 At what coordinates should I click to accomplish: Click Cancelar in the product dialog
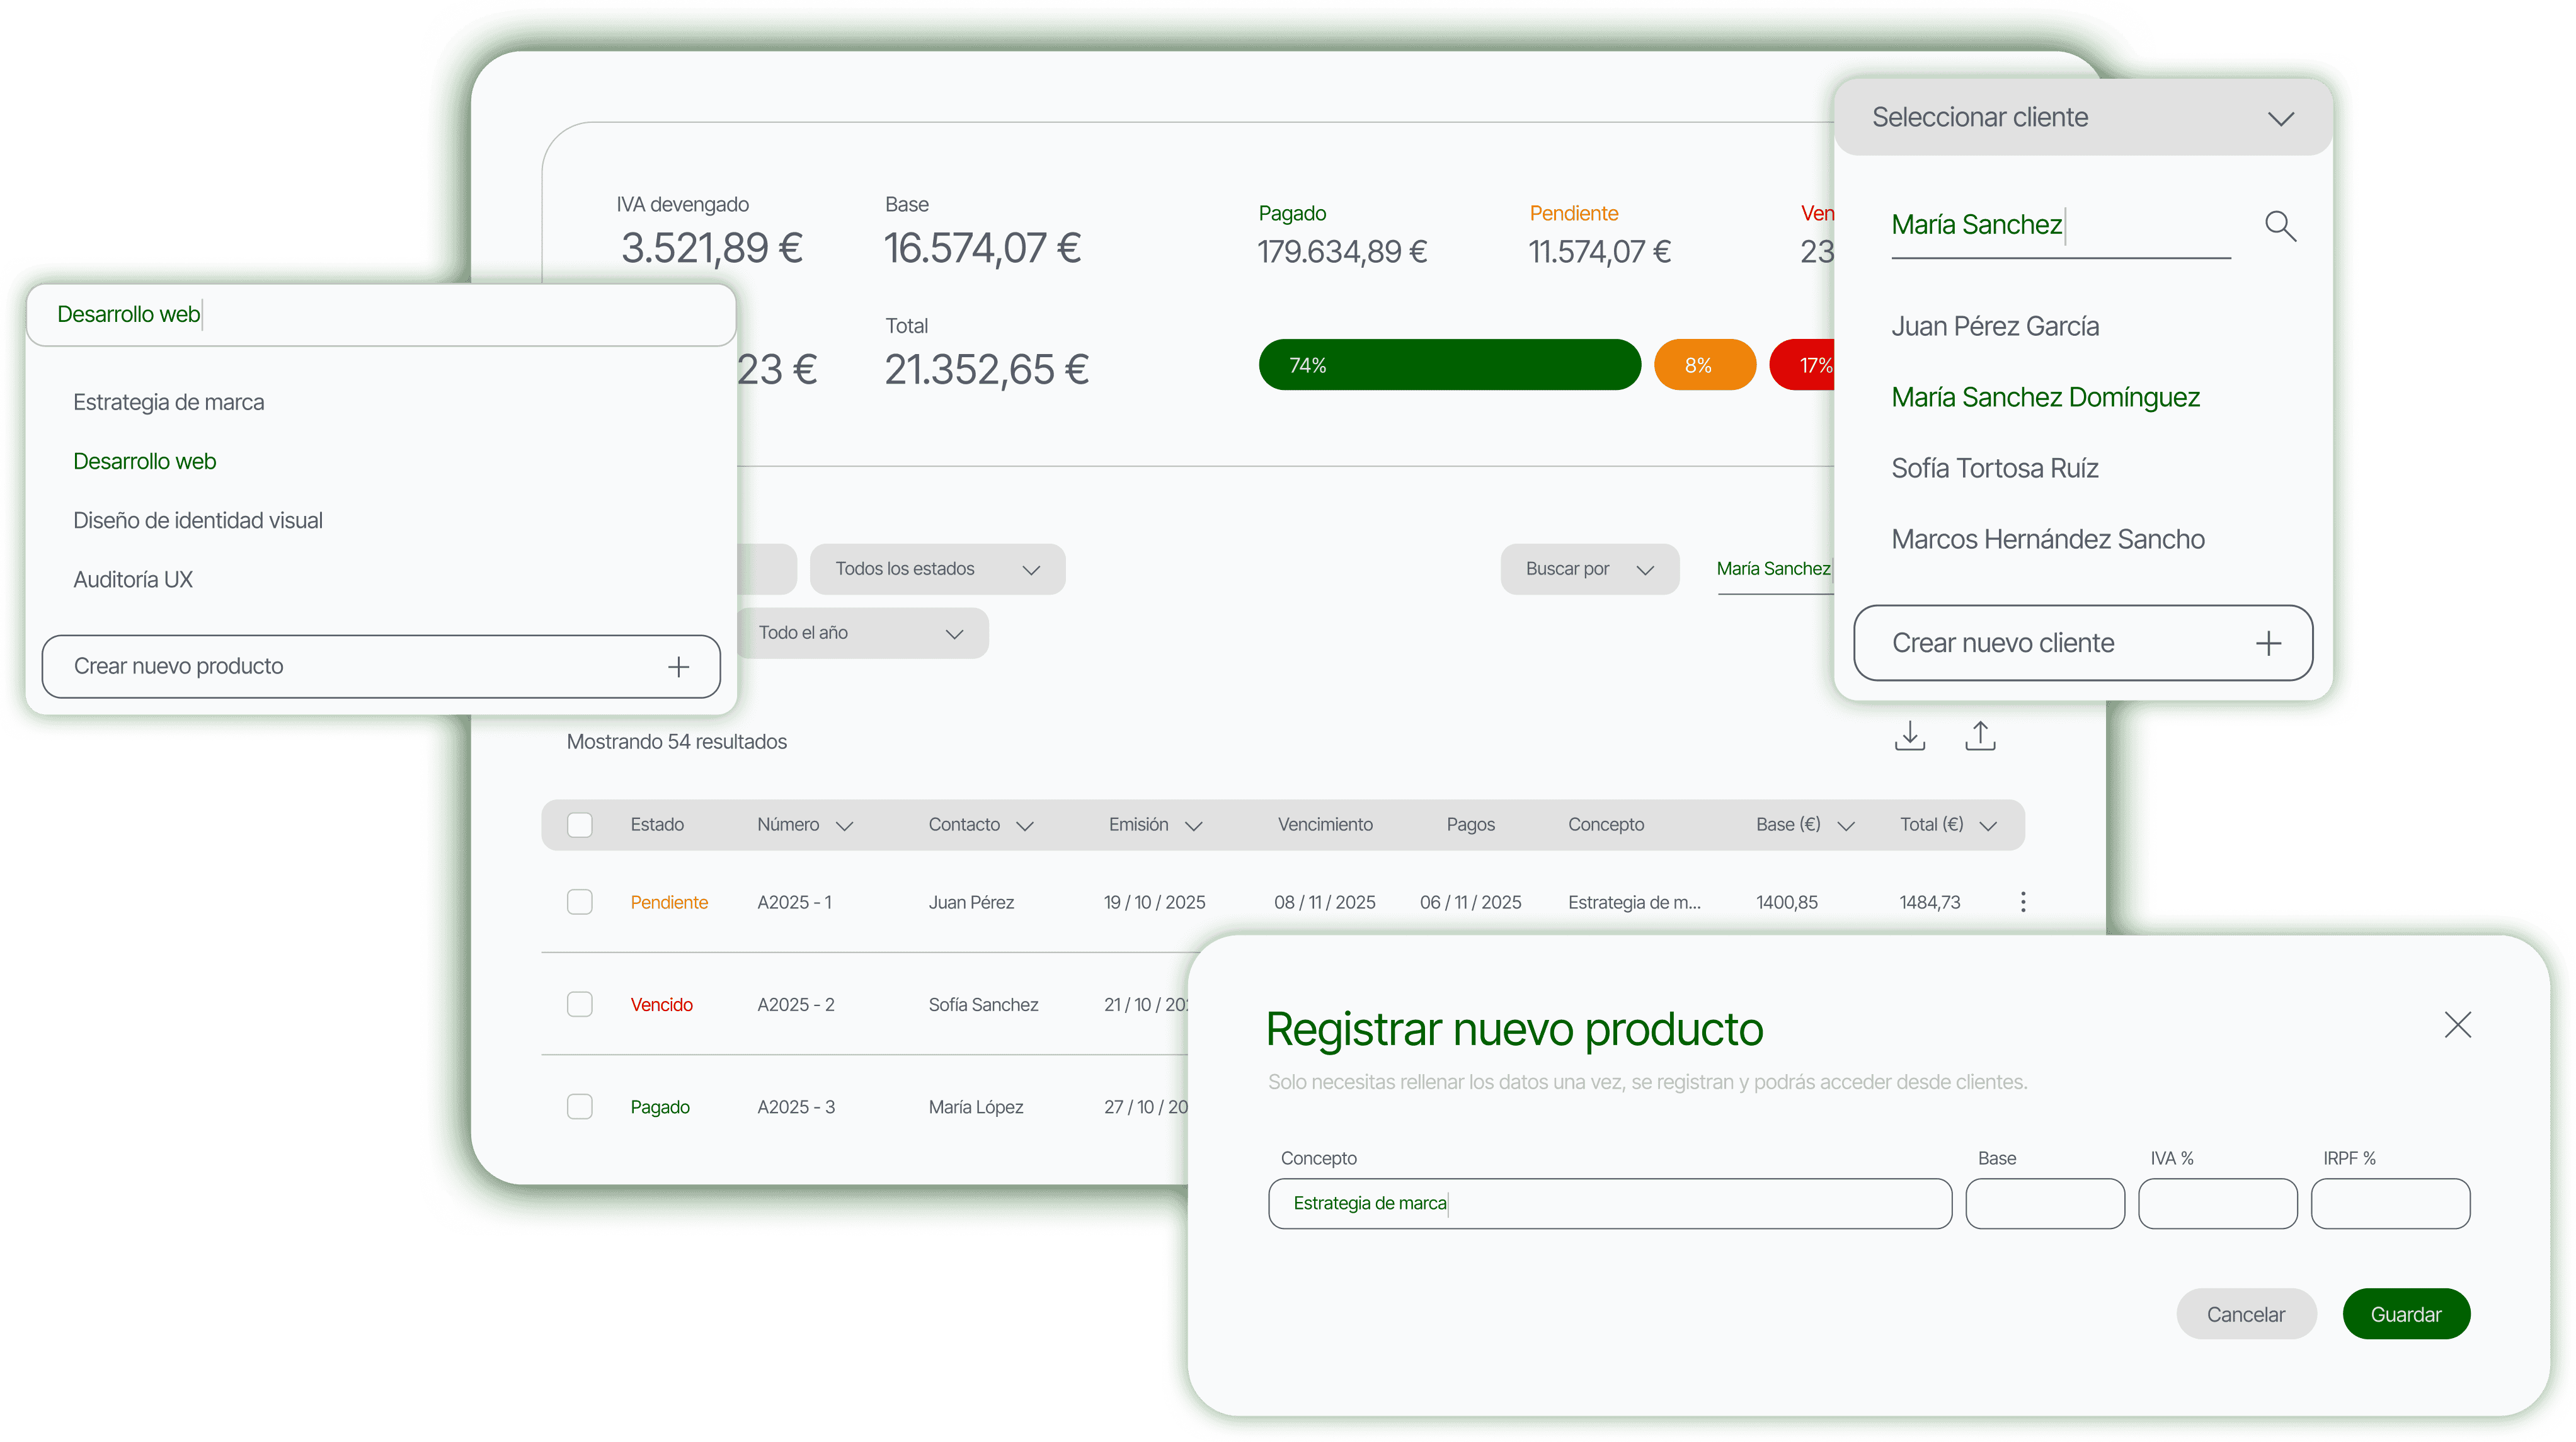(2246, 1313)
